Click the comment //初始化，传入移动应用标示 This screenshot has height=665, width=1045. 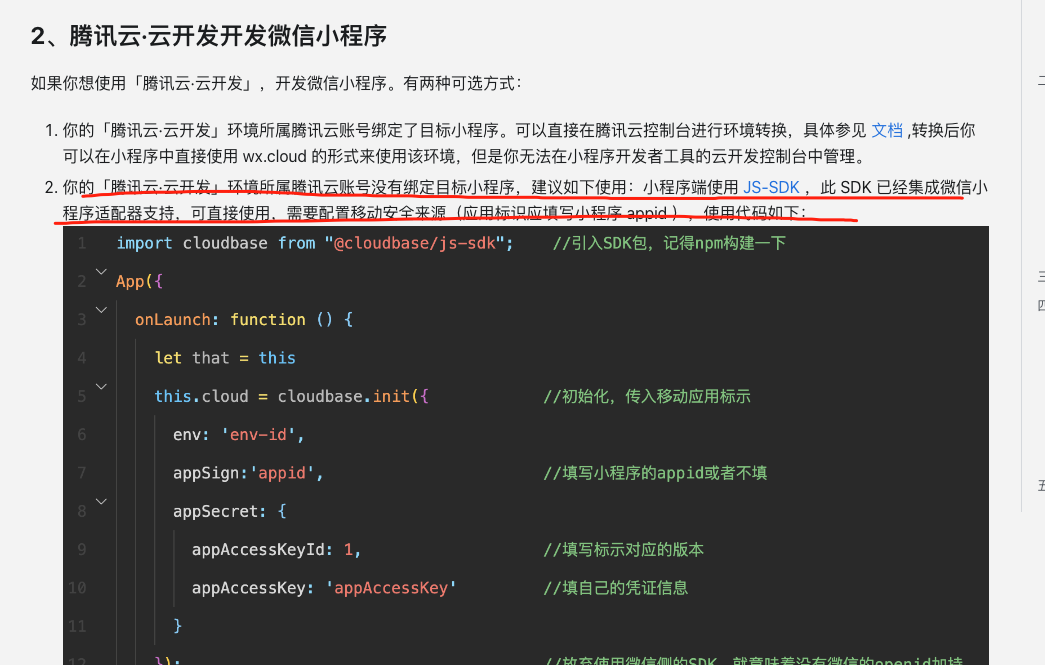(646, 396)
